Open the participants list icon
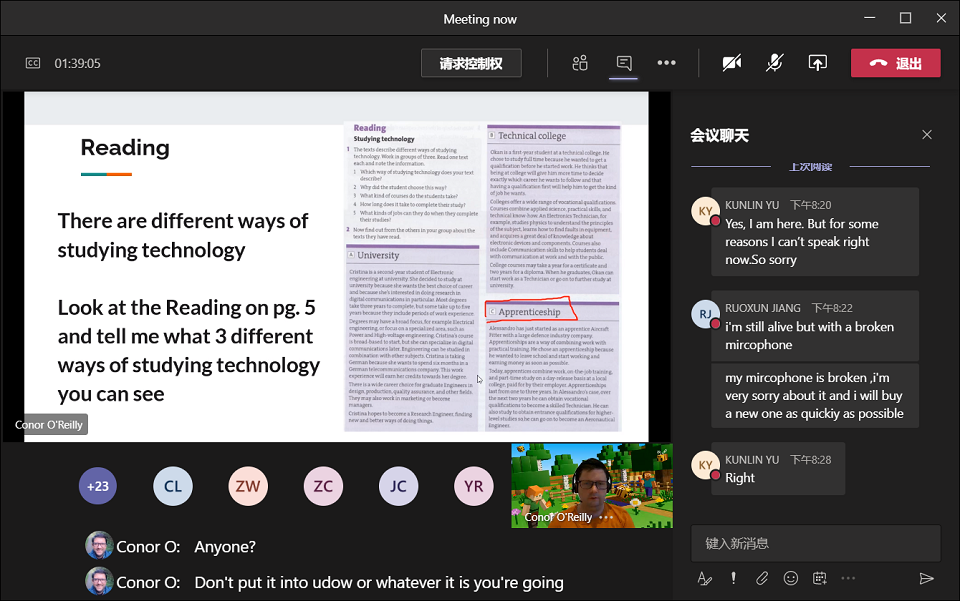 pyautogui.click(x=580, y=63)
